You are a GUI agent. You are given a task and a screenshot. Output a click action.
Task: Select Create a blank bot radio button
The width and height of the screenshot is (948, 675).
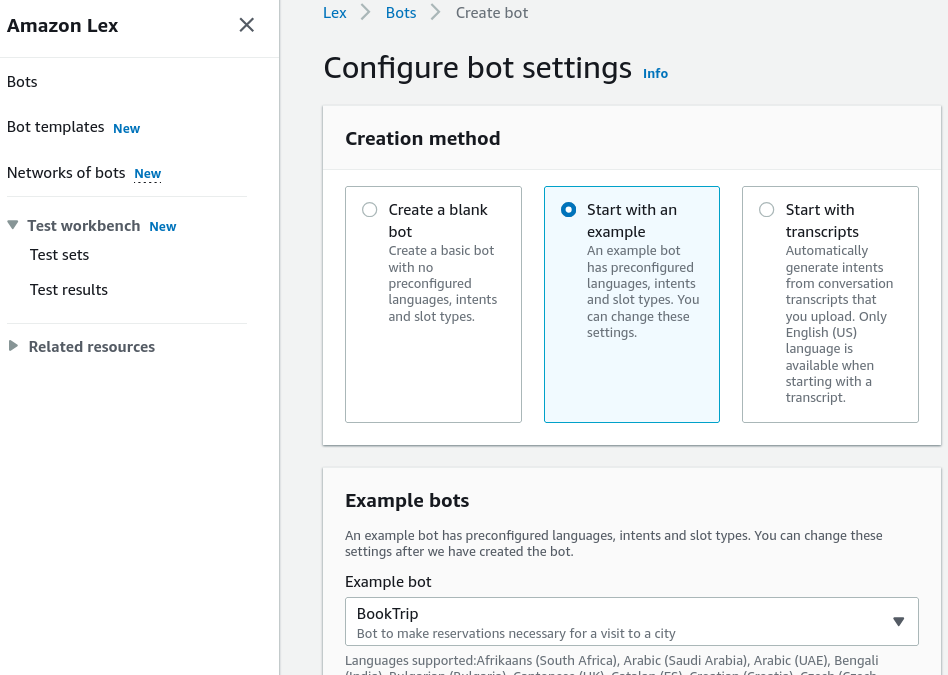coord(369,210)
